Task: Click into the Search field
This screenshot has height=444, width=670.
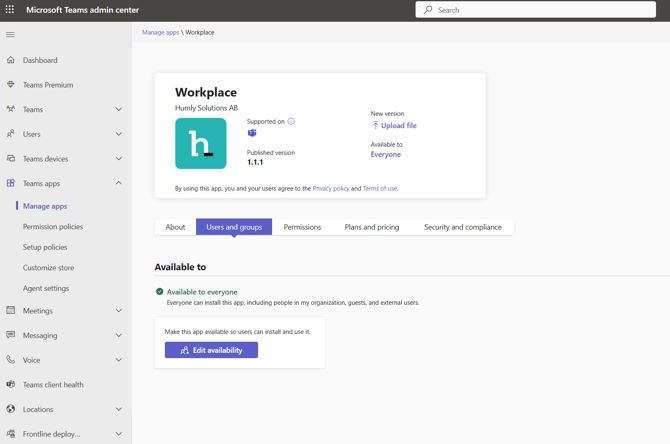Action: (540, 10)
